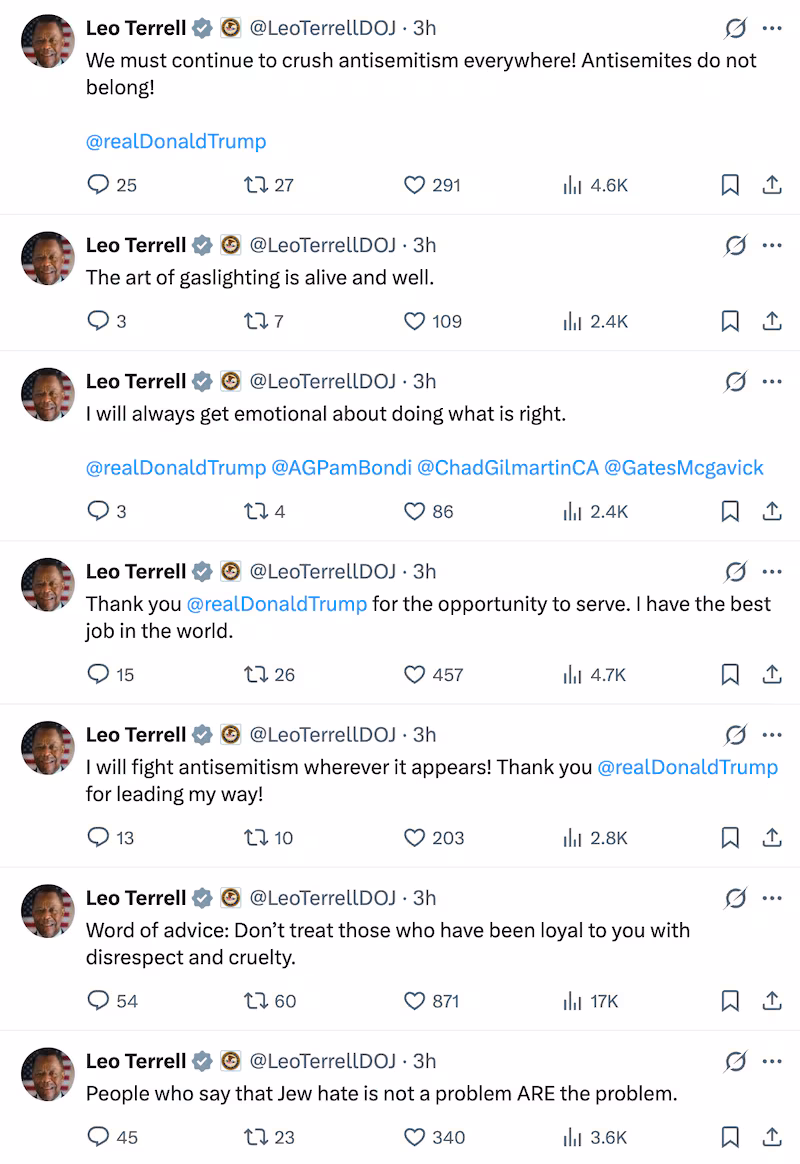Open the @realDonaldTrump mention in the first tweet
Image resolution: width=800 pixels, height=1164 pixels.
coord(176,141)
